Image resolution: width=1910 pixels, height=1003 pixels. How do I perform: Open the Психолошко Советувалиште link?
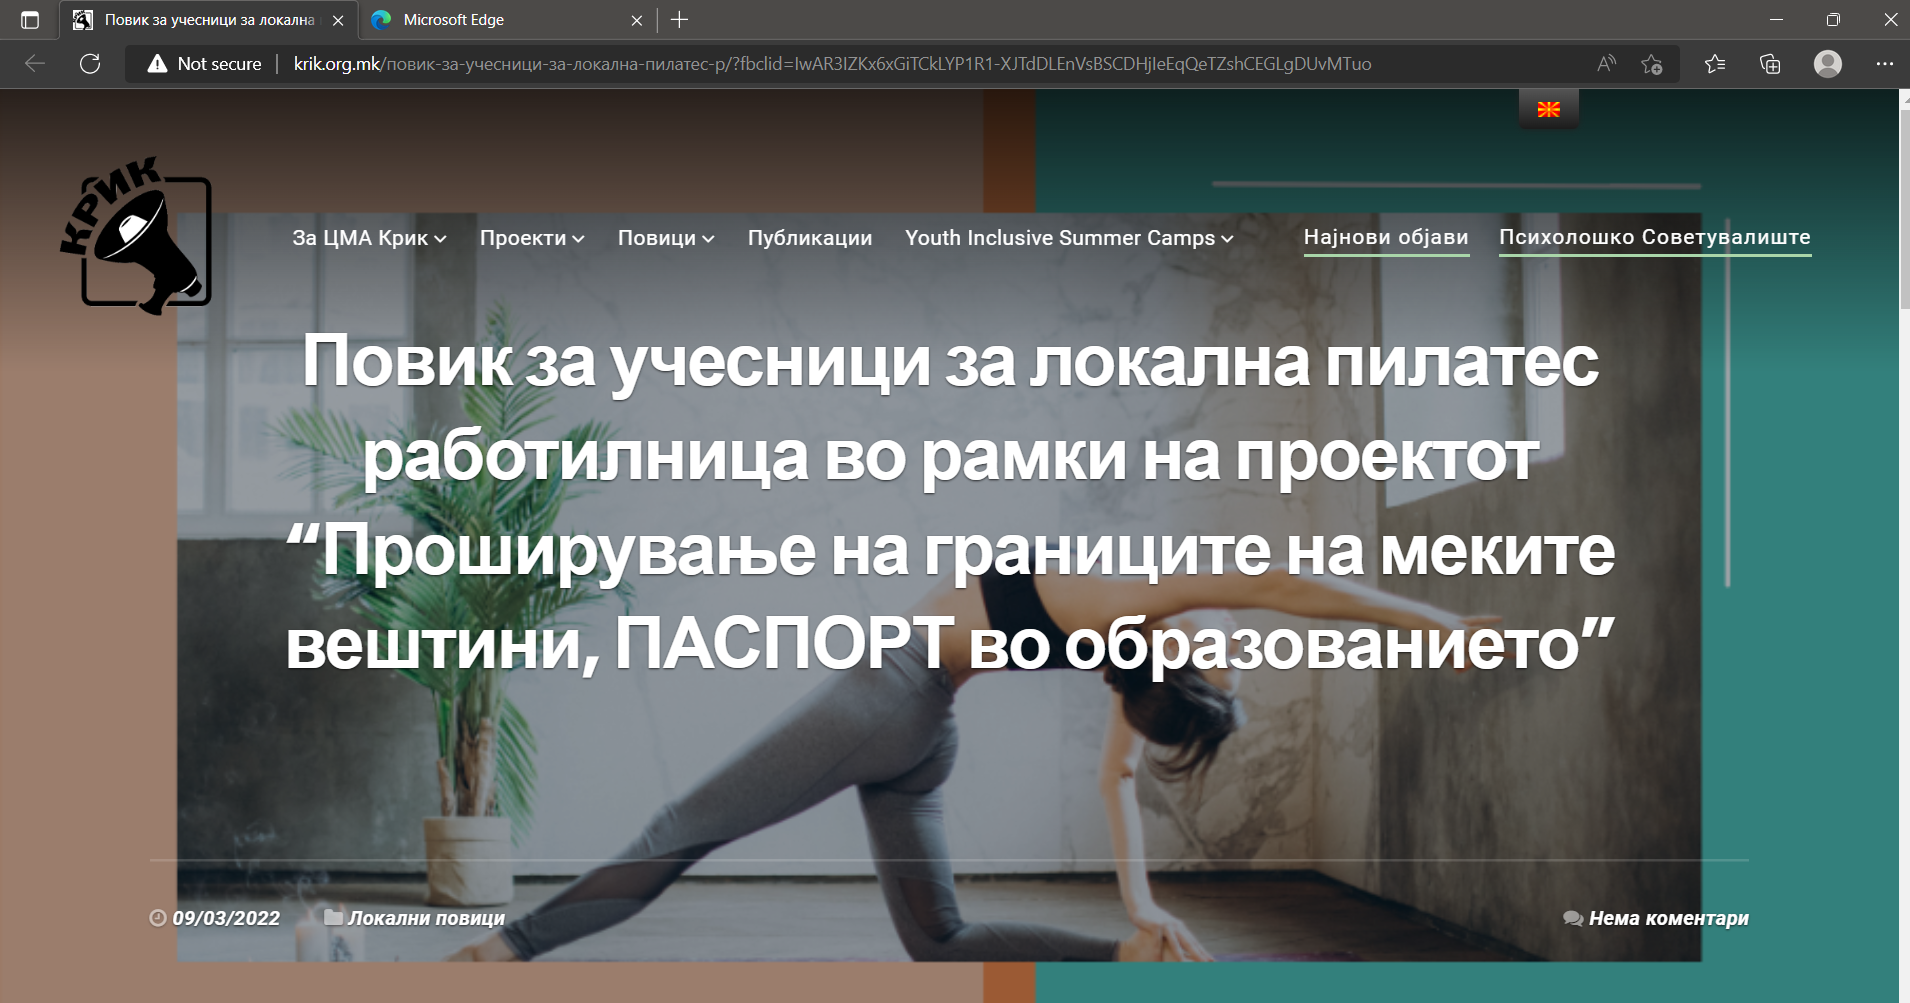point(1655,237)
